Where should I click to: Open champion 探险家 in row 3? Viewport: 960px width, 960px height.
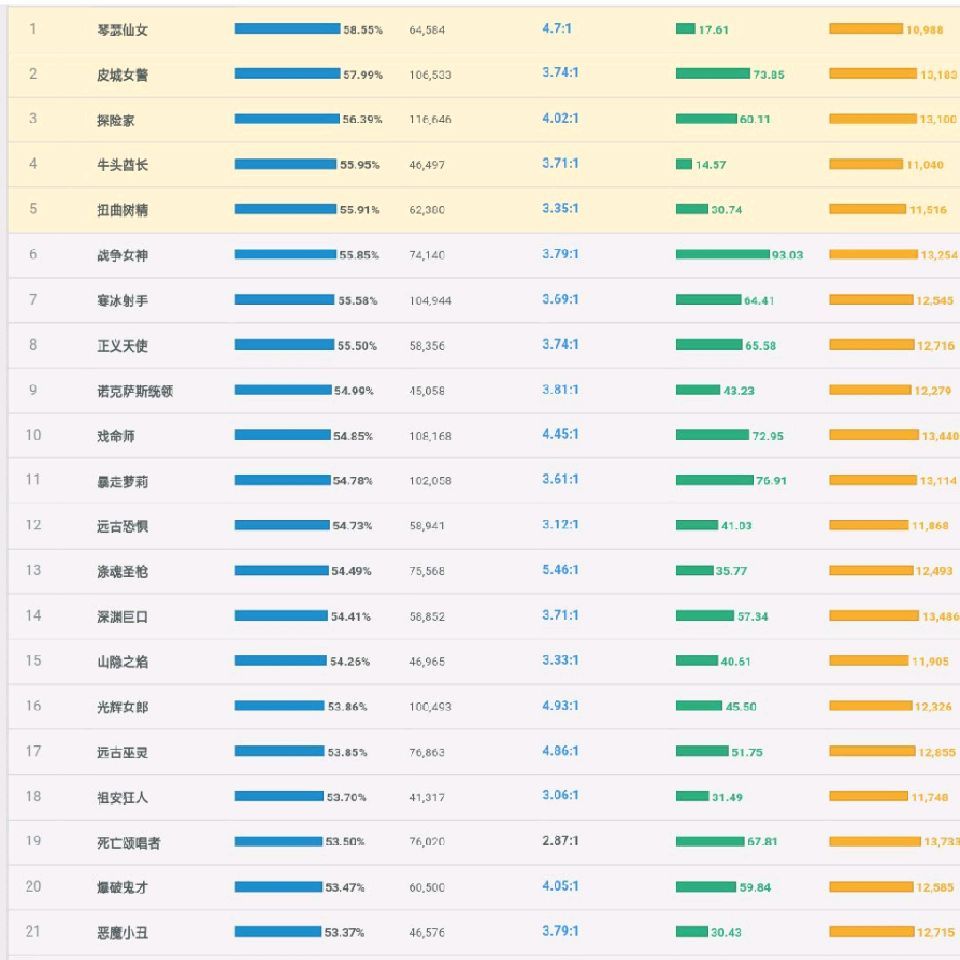(116, 120)
